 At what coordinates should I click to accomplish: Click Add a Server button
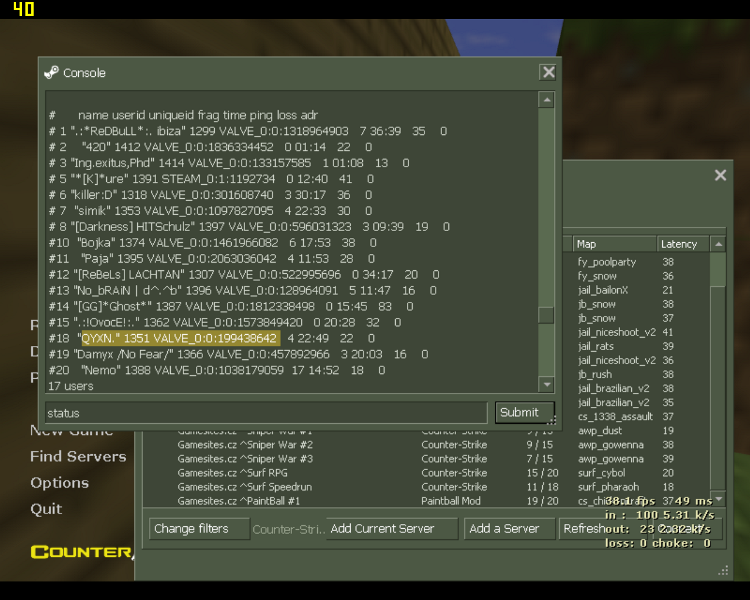[509, 529]
